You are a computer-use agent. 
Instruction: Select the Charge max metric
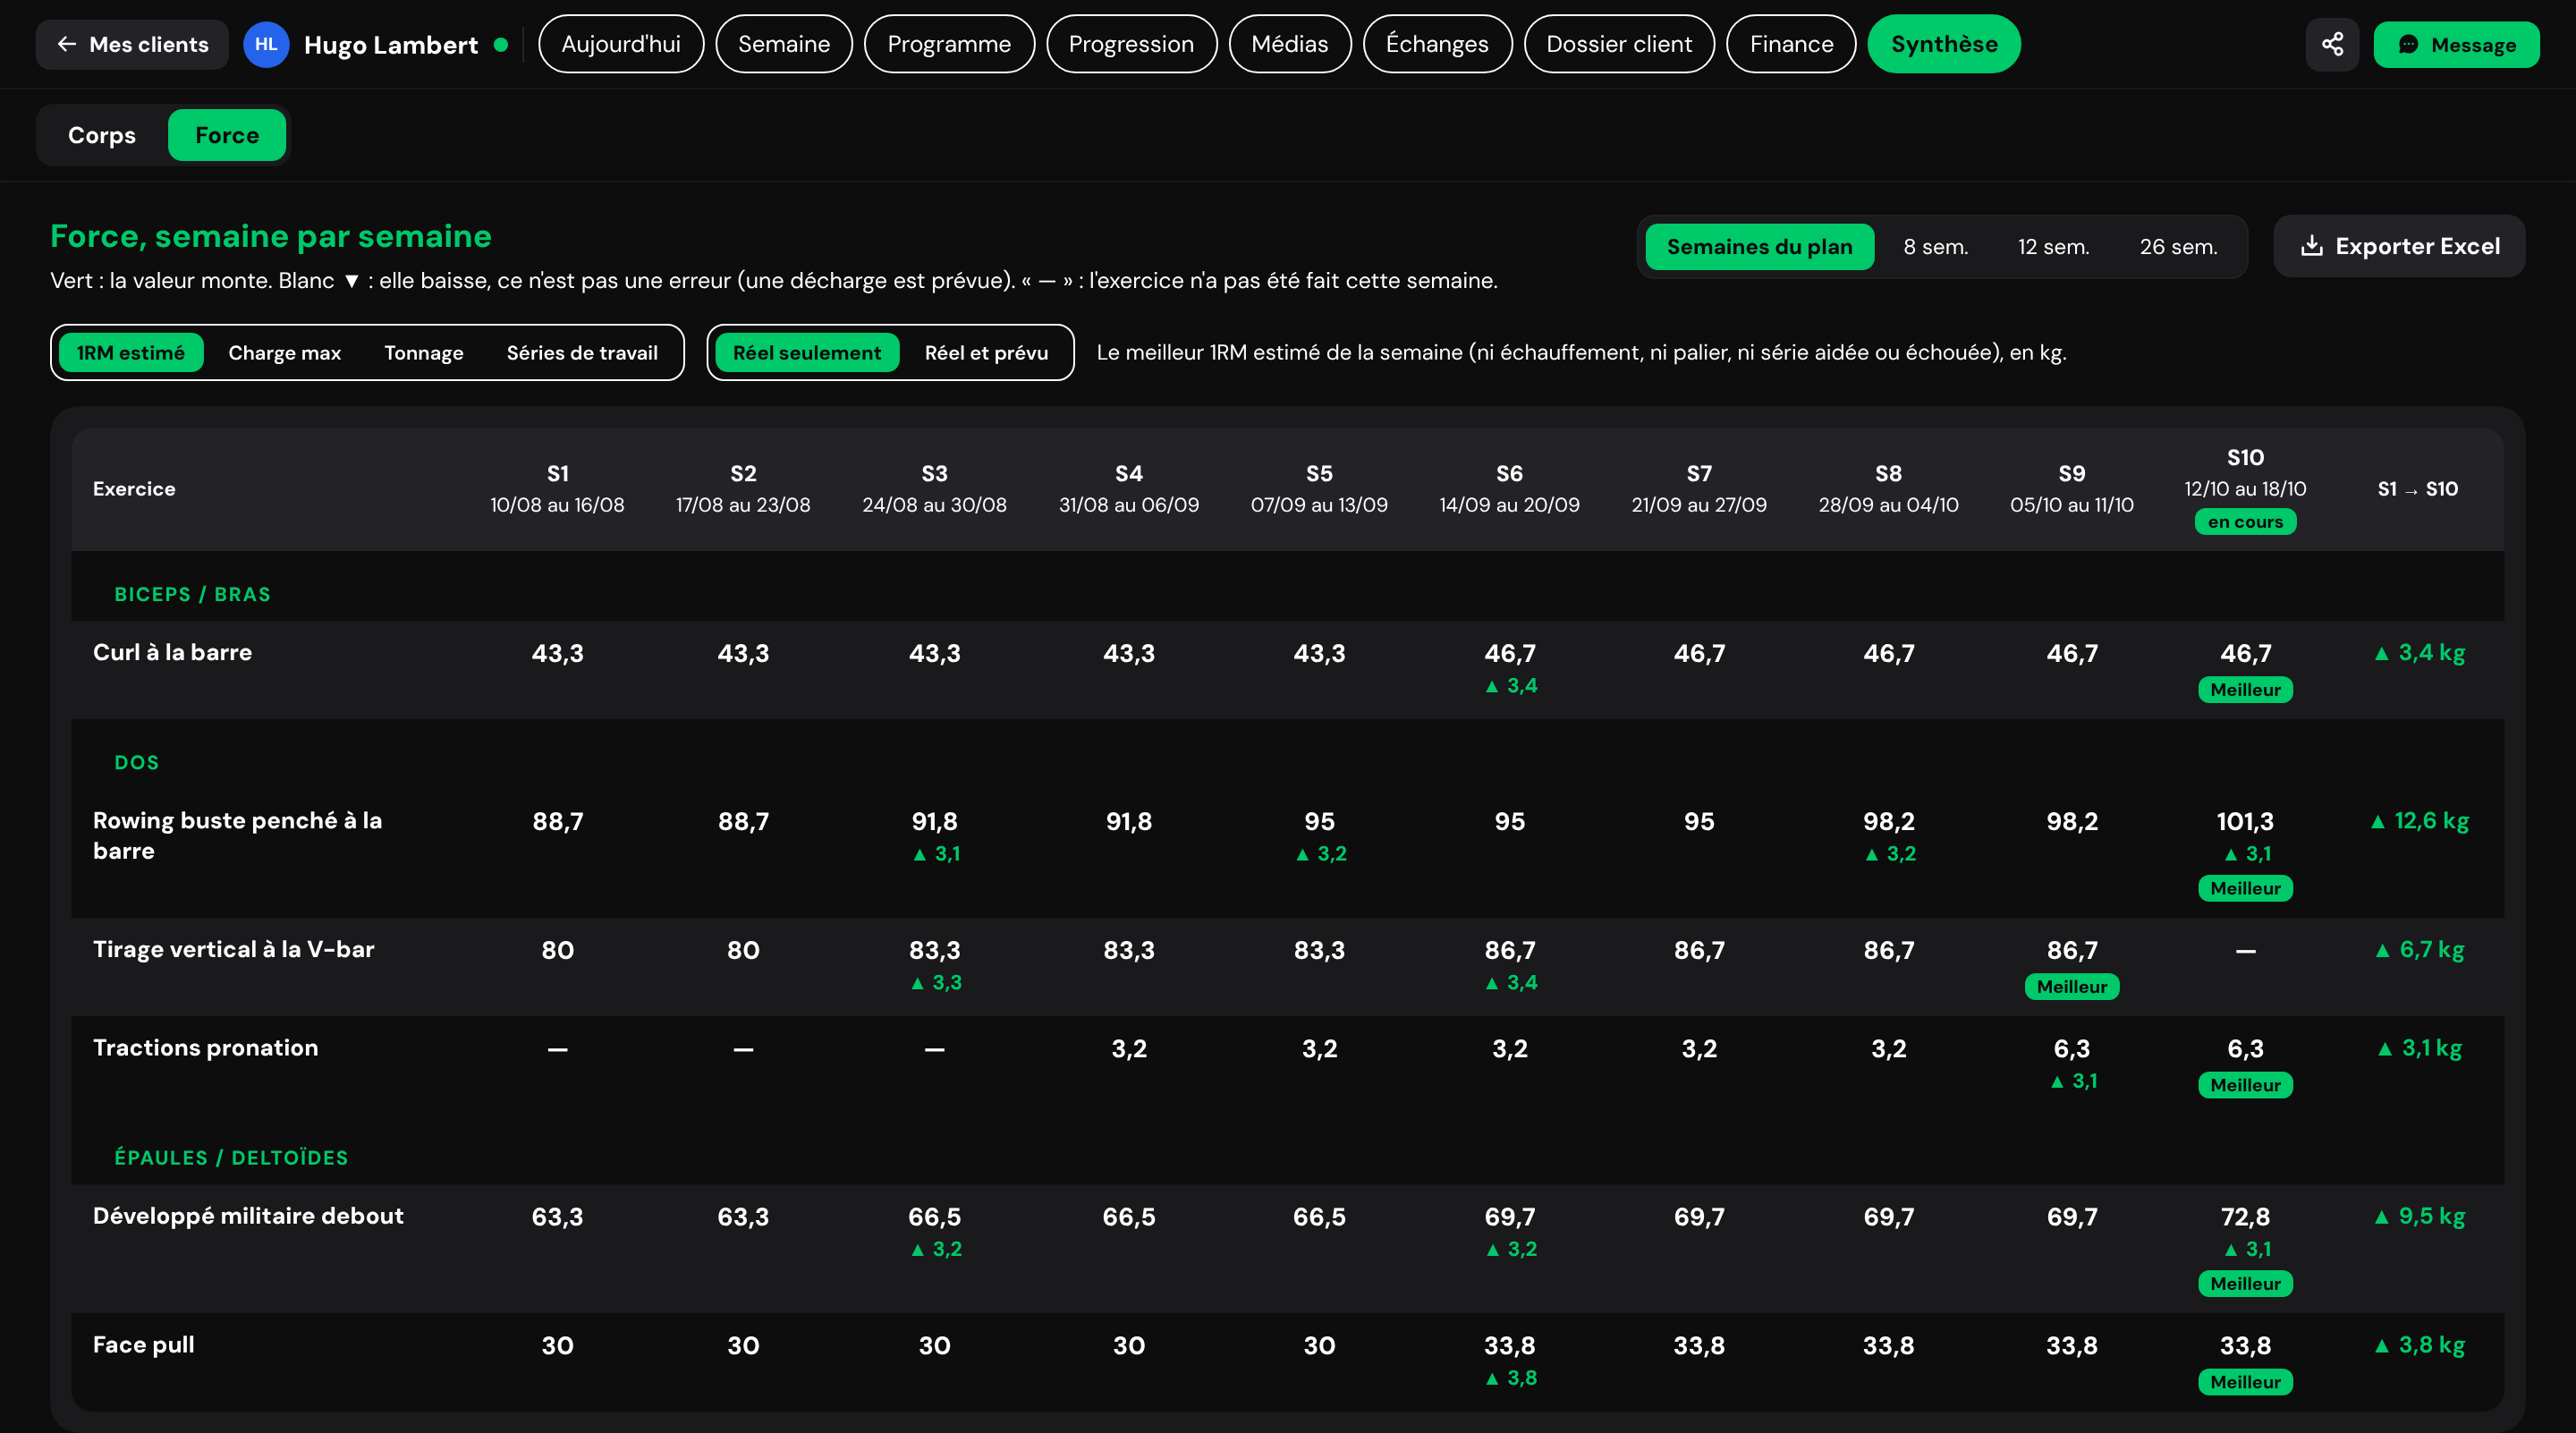click(x=285, y=352)
